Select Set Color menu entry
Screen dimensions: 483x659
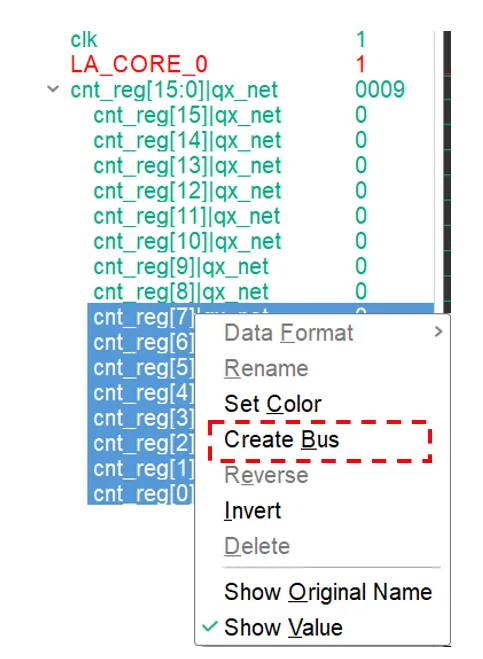tap(273, 404)
